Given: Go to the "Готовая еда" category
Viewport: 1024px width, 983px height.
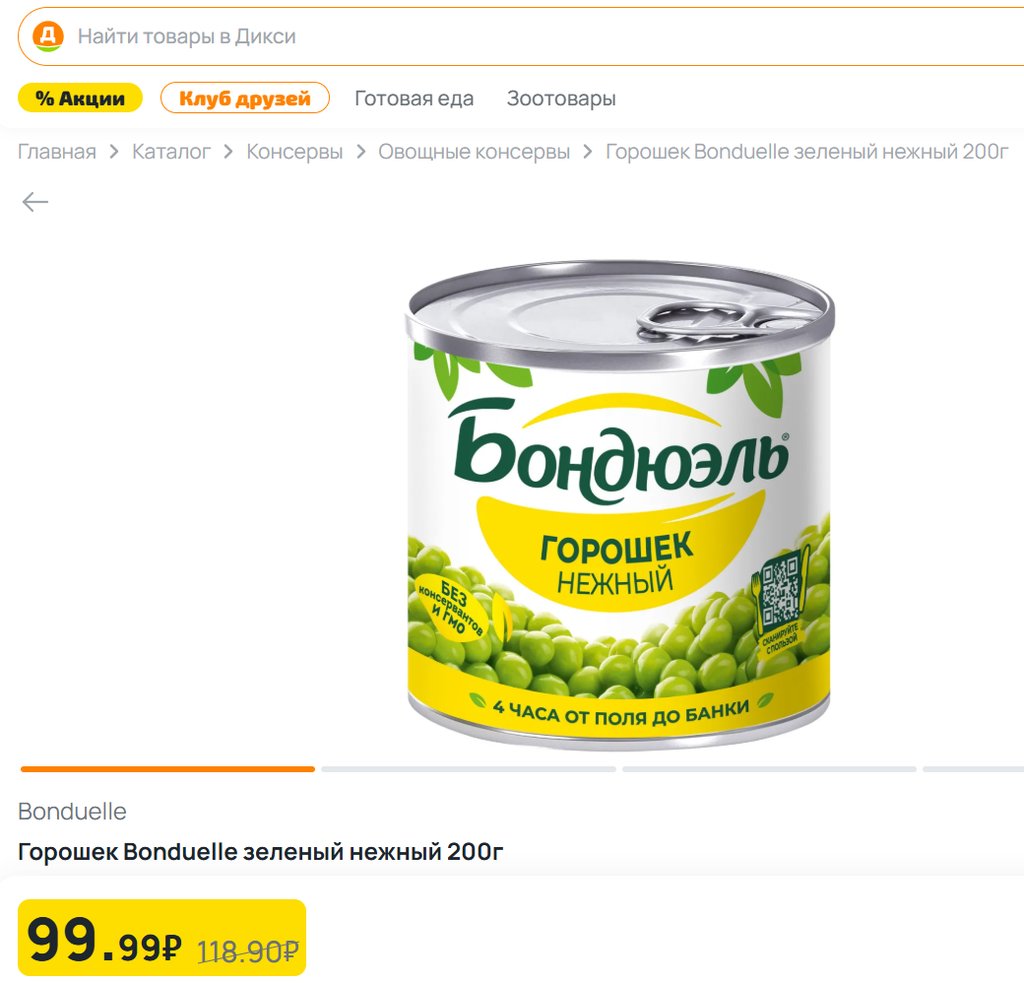Looking at the screenshot, I should 414,99.
